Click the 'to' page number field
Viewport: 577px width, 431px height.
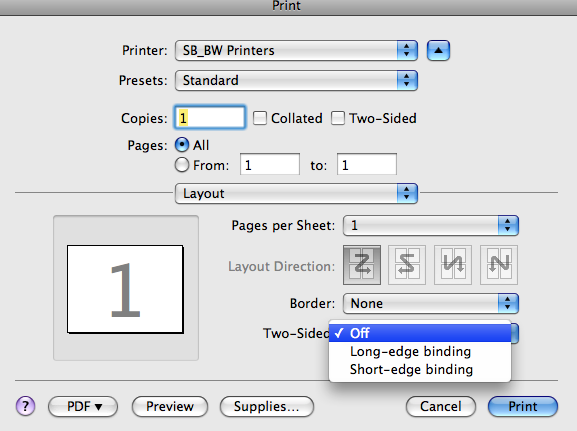point(367,165)
